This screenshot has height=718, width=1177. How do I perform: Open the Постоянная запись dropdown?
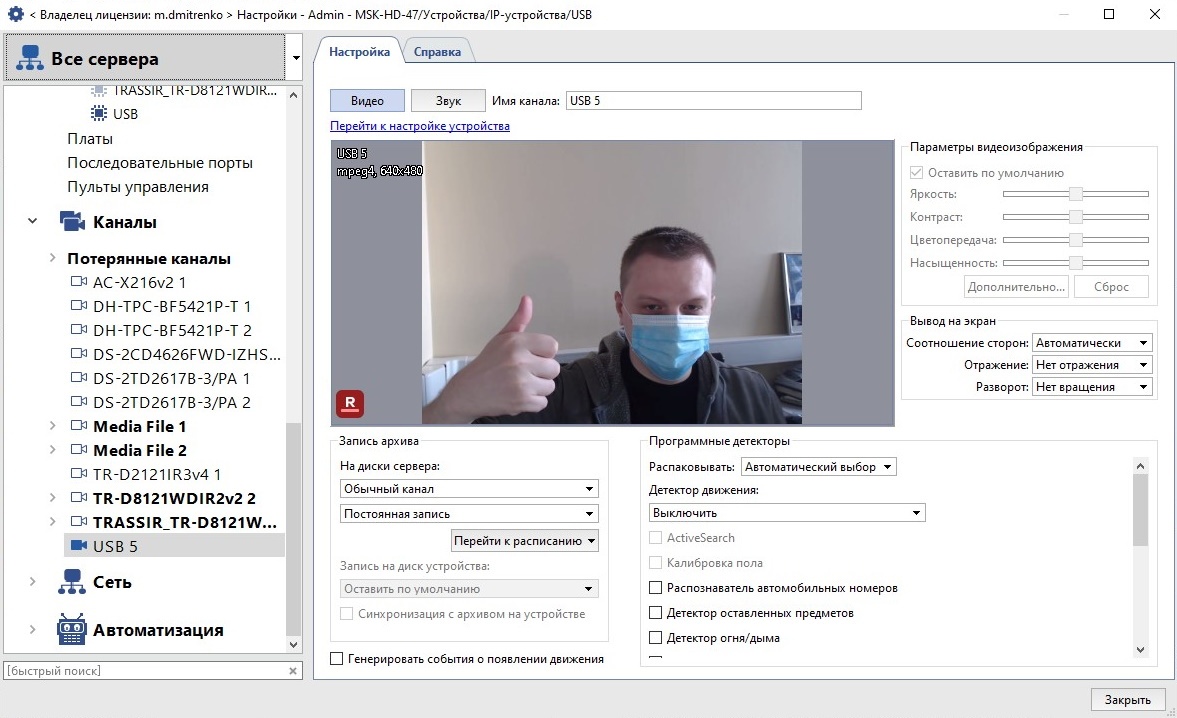coord(469,514)
